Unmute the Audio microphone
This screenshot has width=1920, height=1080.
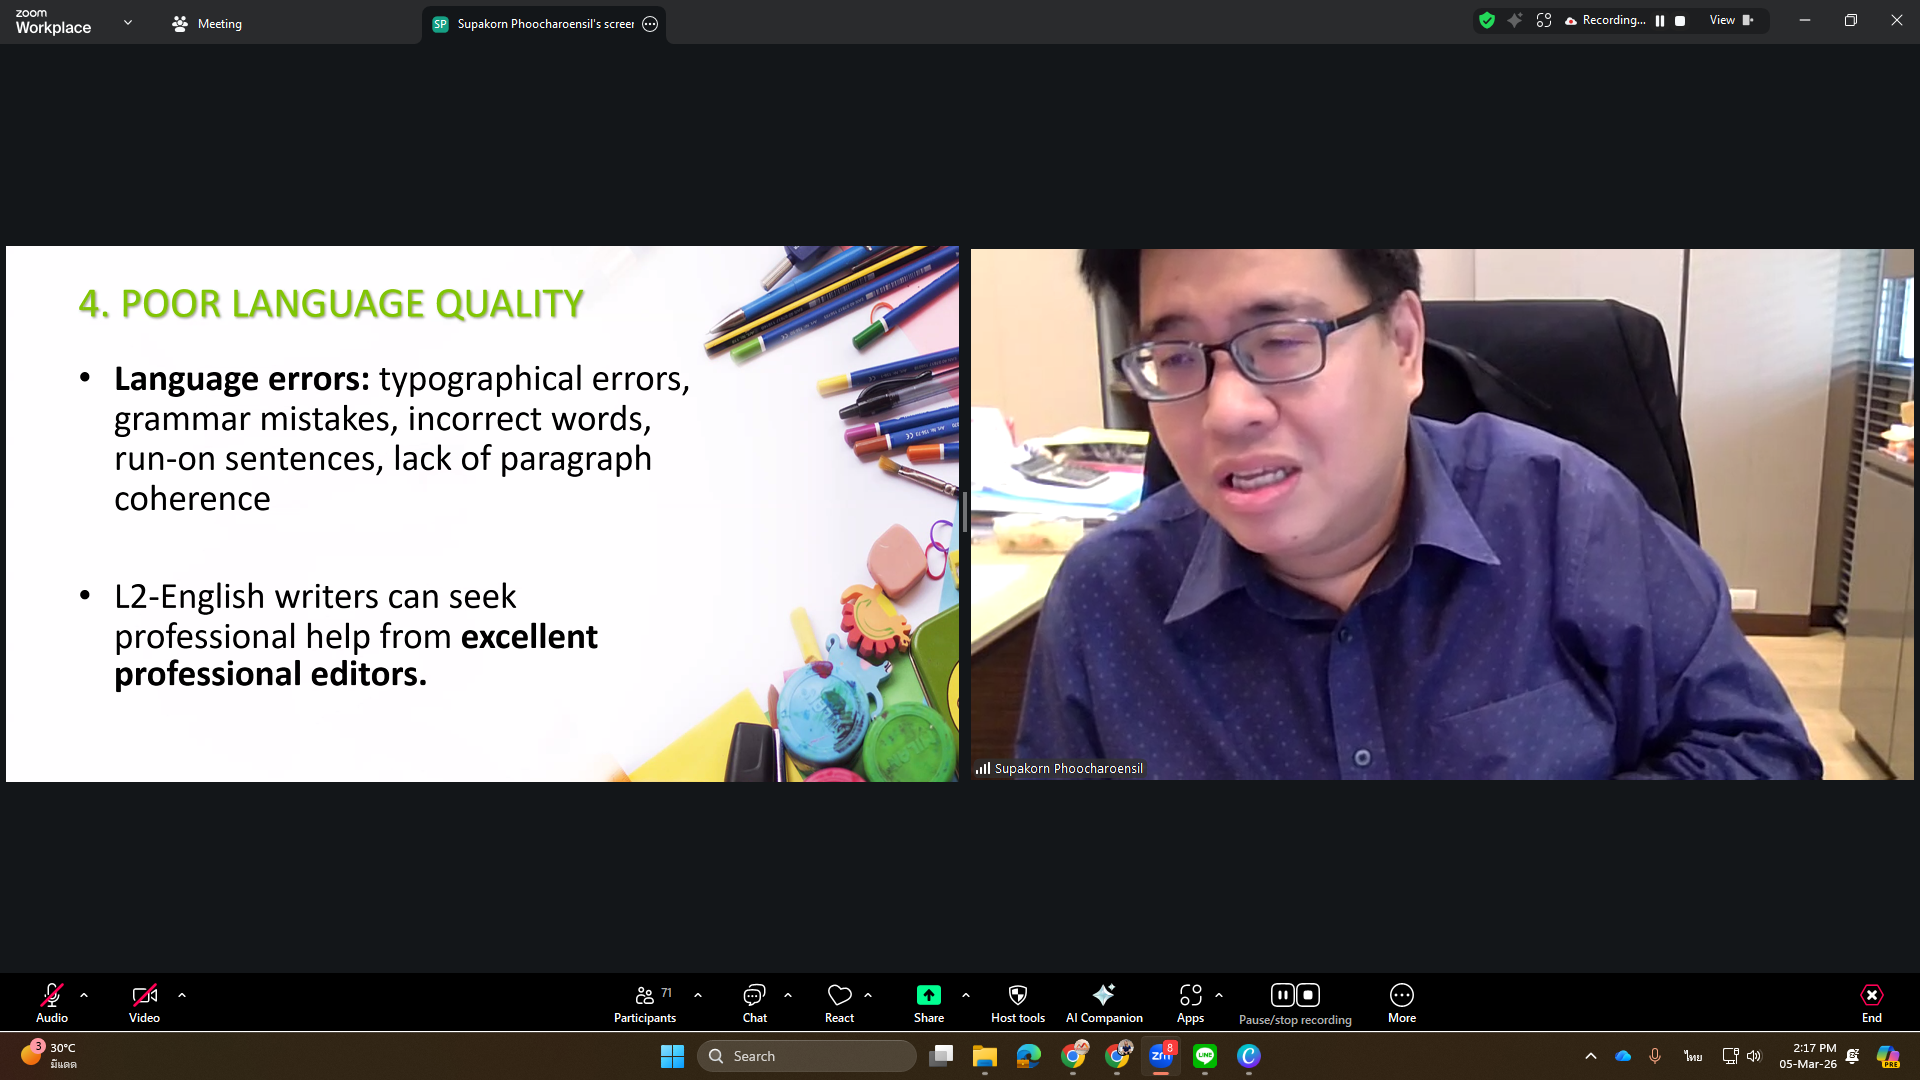point(52,1003)
